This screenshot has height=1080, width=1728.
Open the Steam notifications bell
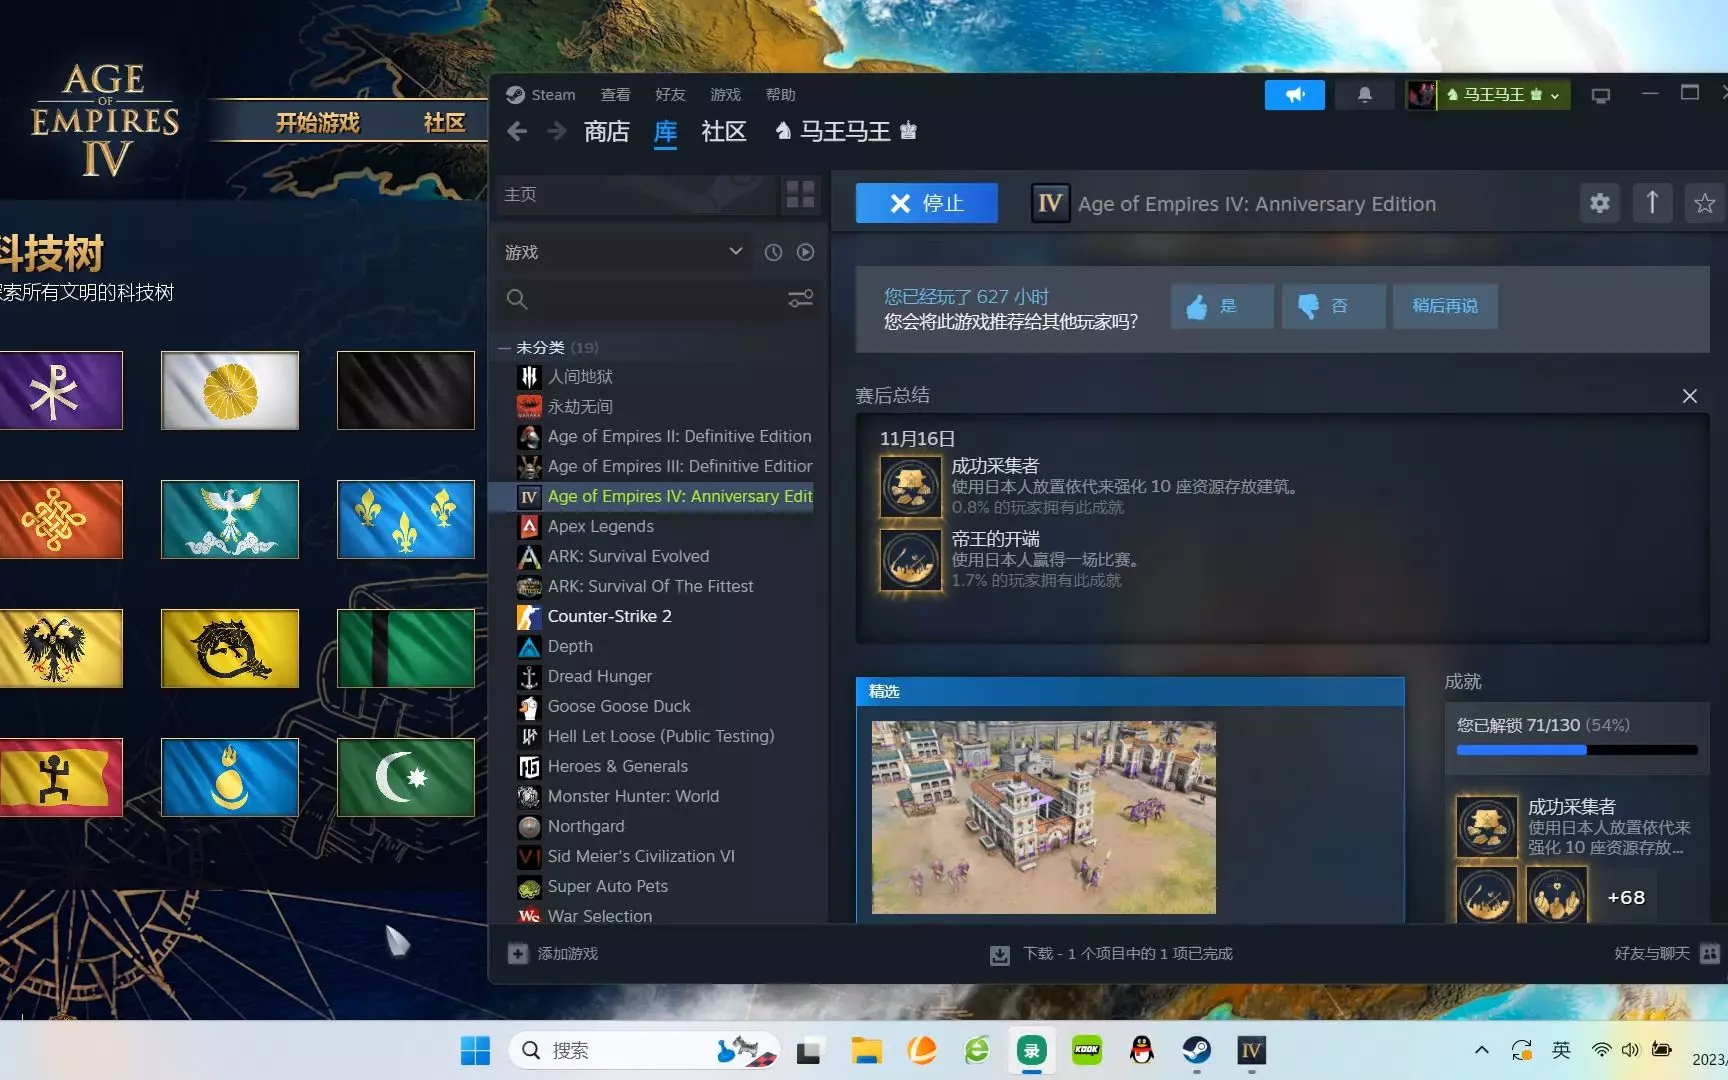(1364, 95)
